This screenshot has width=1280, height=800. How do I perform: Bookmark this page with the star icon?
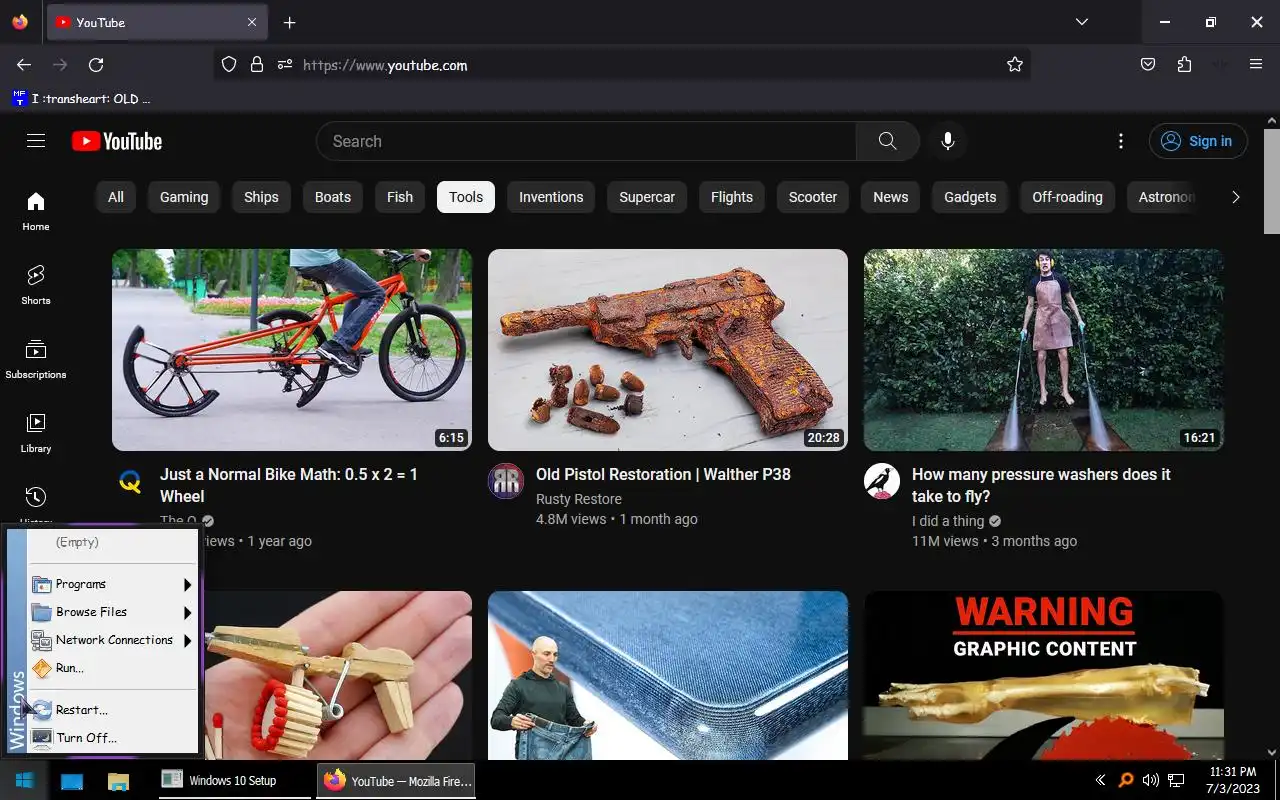click(1015, 65)
